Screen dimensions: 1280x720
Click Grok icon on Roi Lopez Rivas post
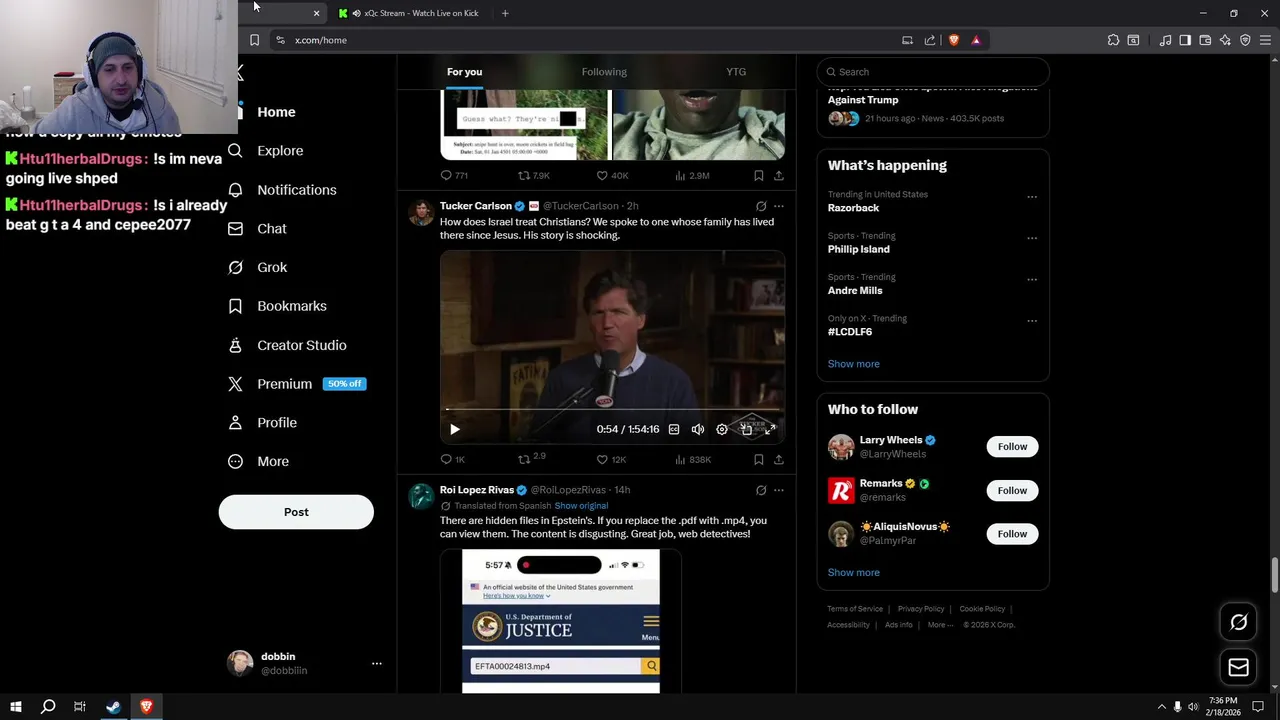[x=761, y=490]
